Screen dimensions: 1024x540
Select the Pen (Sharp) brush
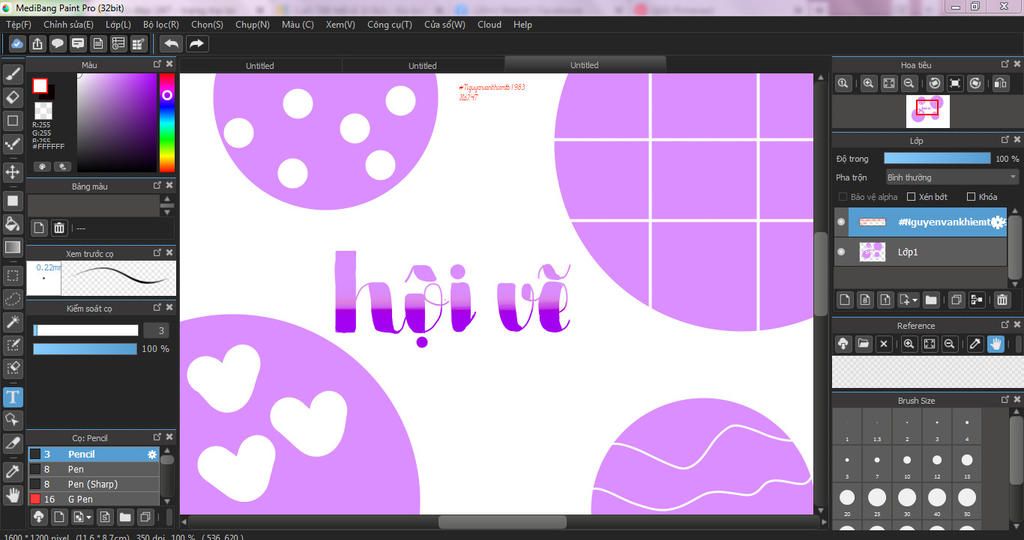click(x=93, y=484)
